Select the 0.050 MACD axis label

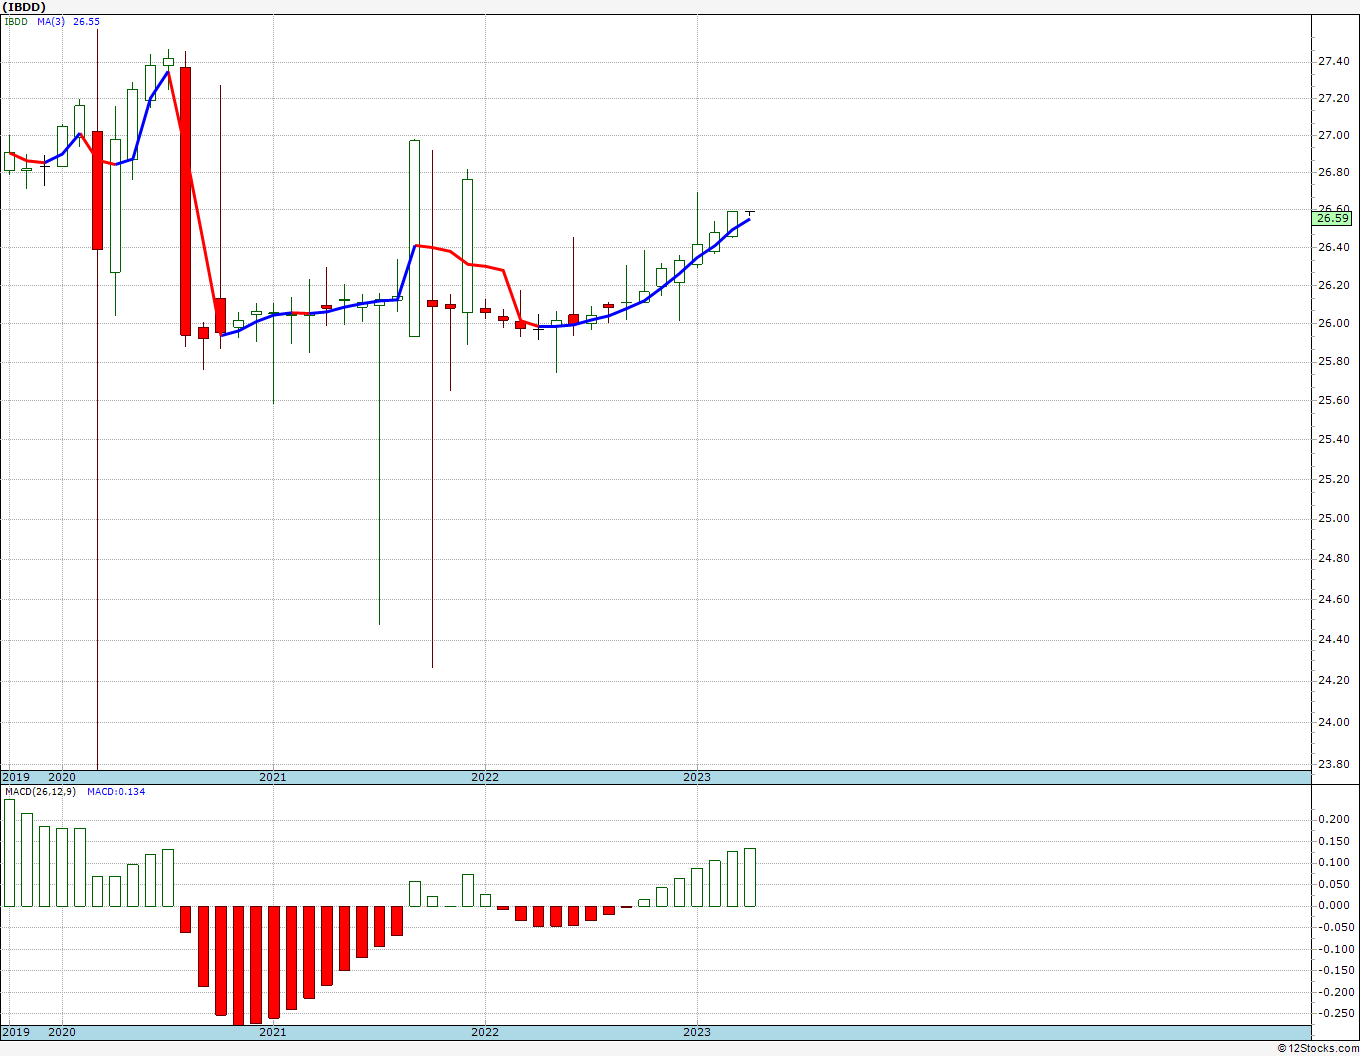[x=1333, y=884]
